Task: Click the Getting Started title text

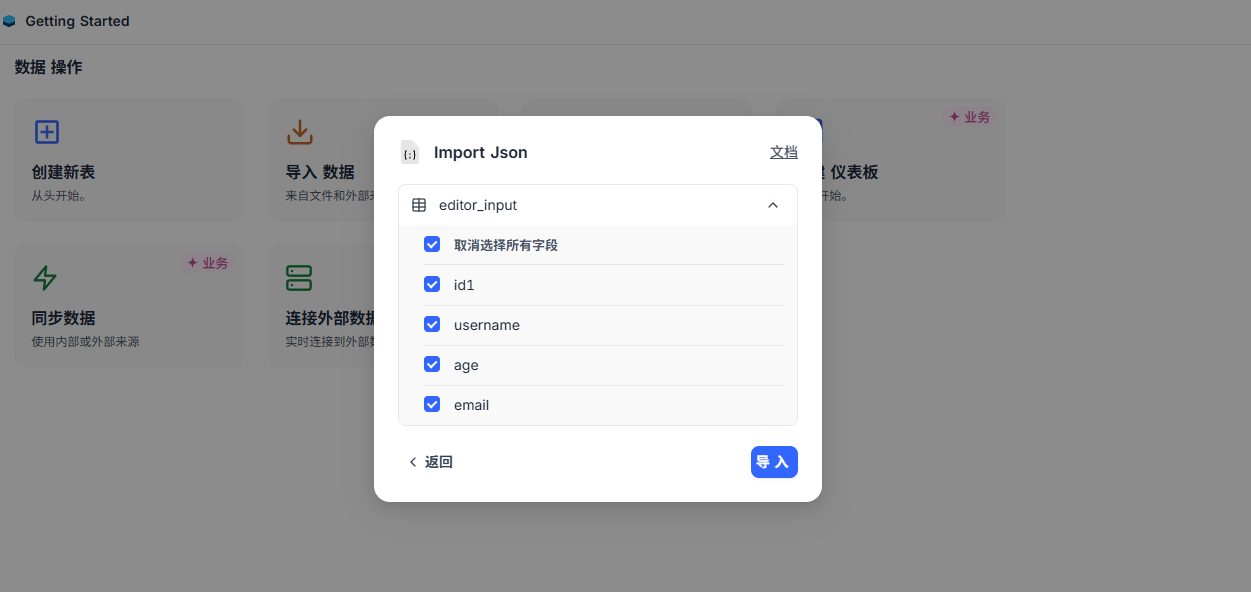Action: [x=77, y=21]
